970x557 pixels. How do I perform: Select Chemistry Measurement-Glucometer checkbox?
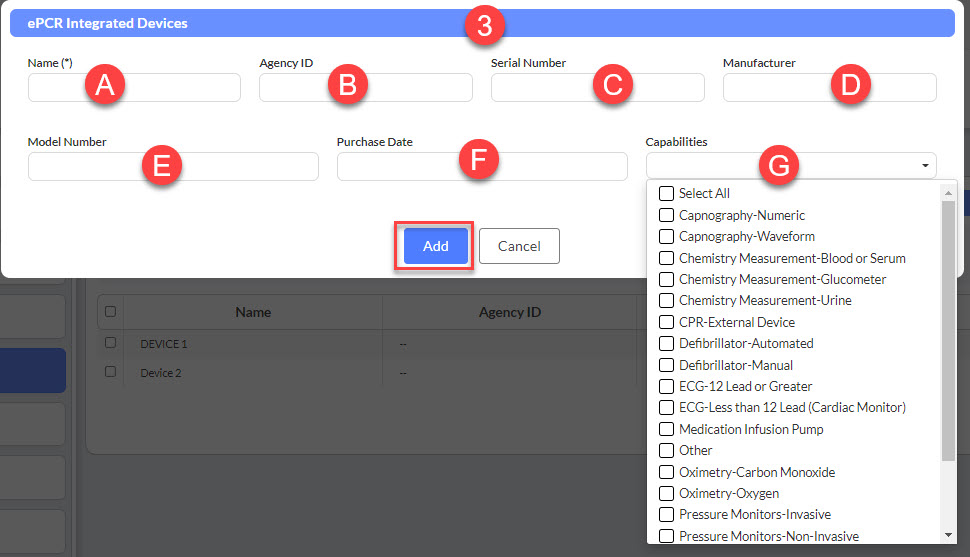pos(666,279)
